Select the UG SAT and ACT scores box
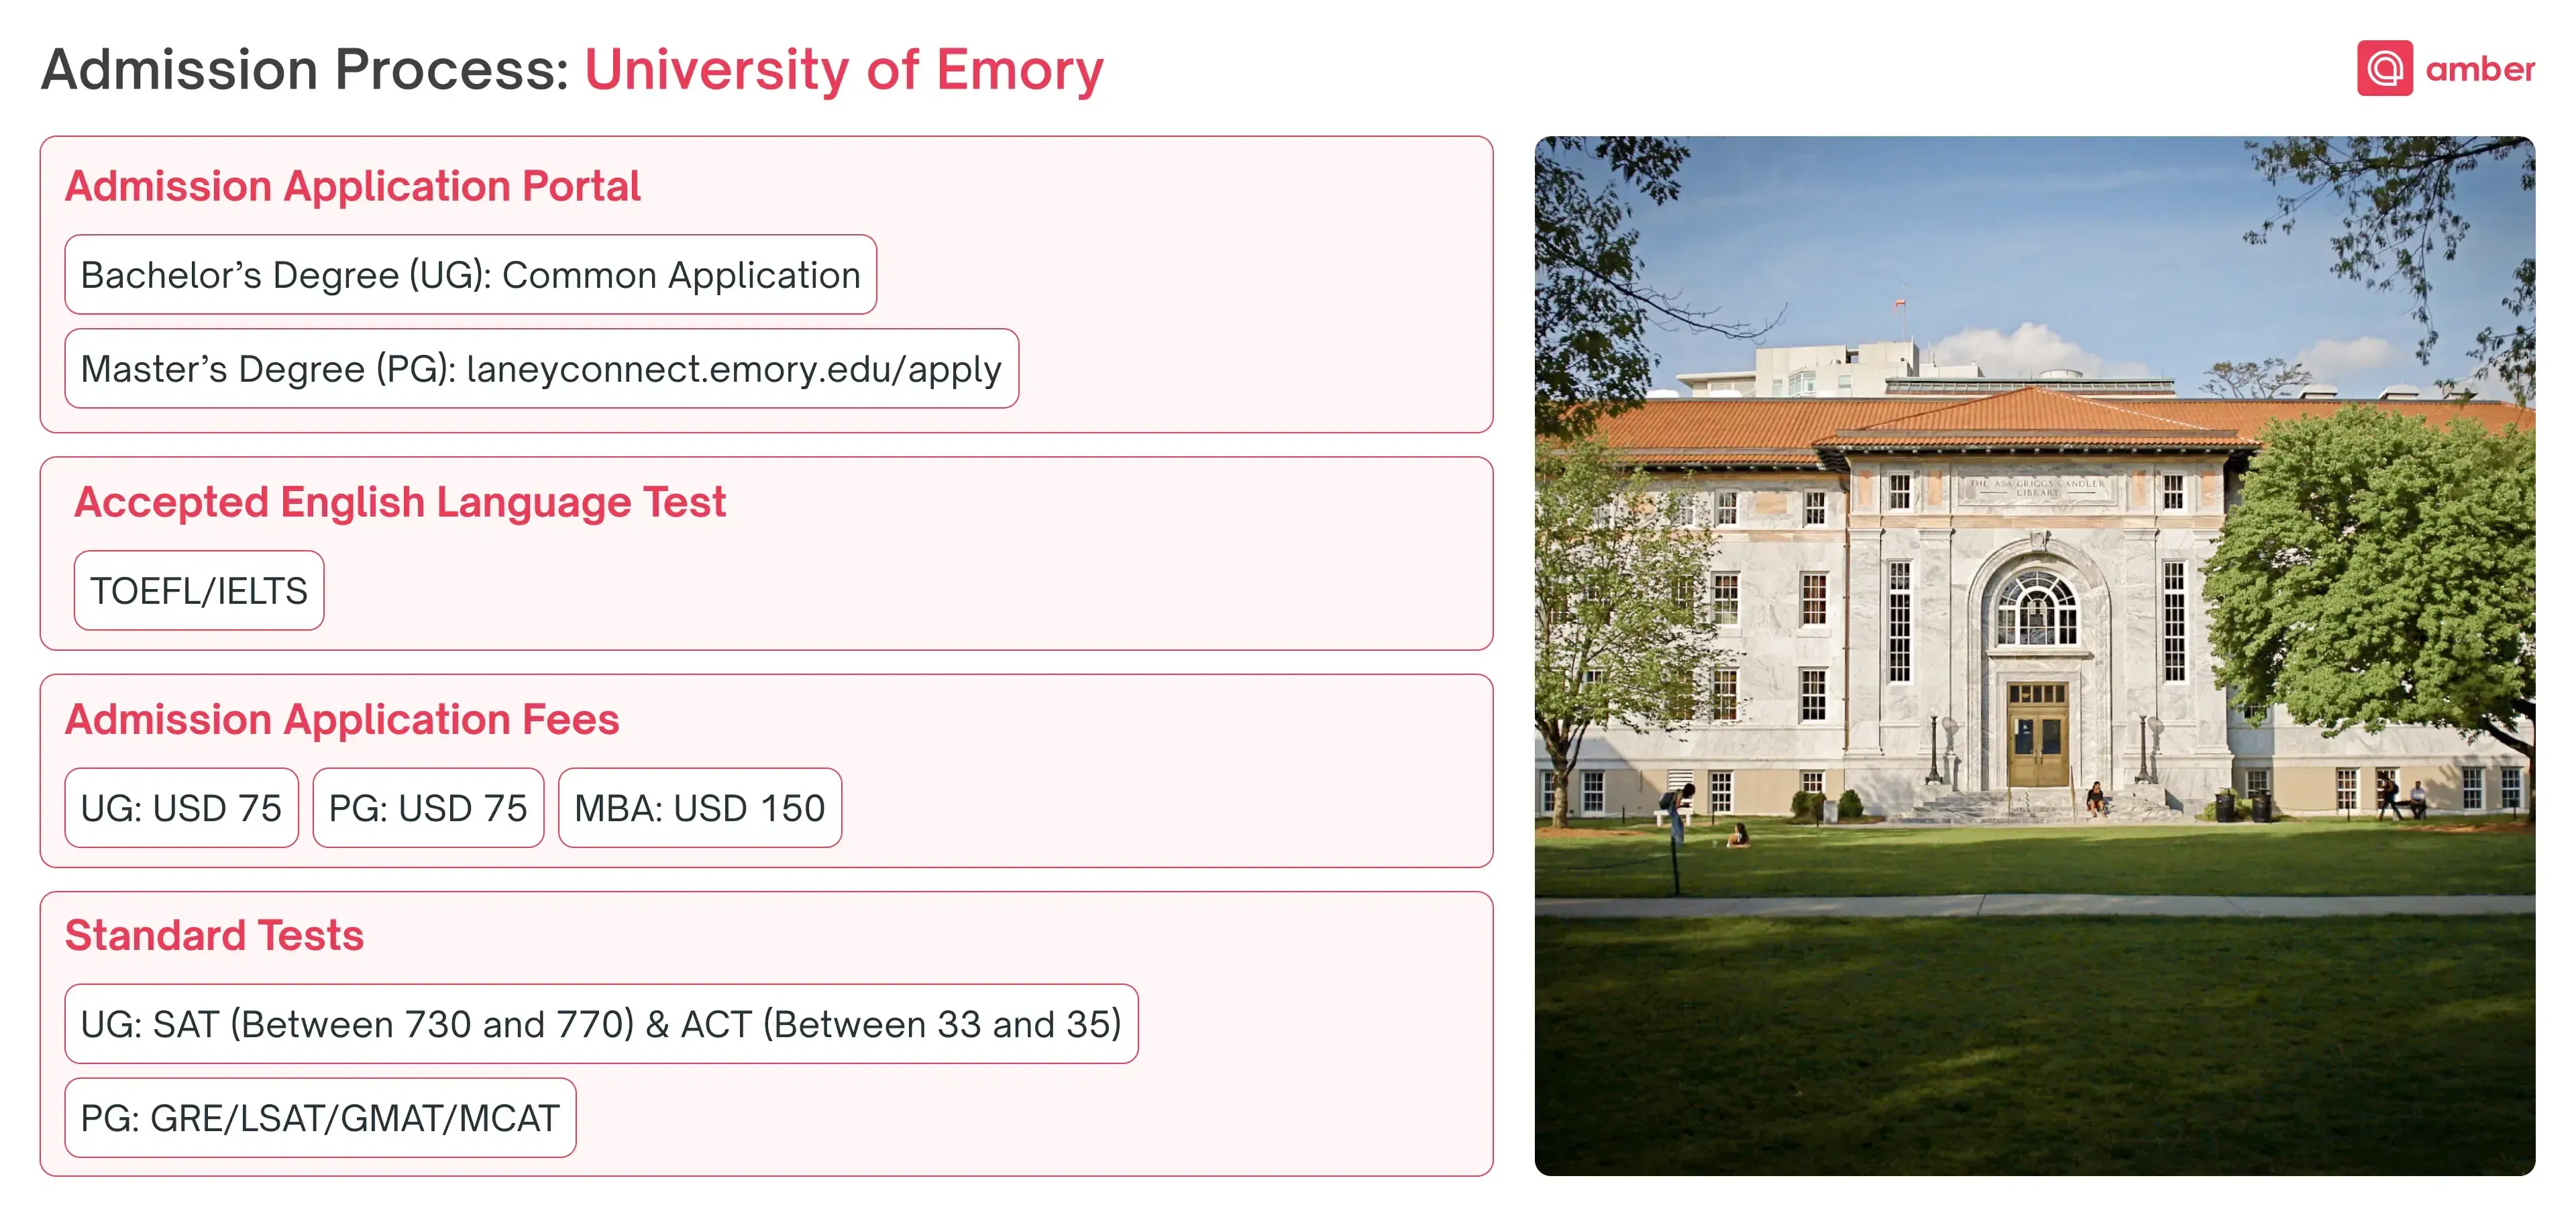 tap(601, 1024)
